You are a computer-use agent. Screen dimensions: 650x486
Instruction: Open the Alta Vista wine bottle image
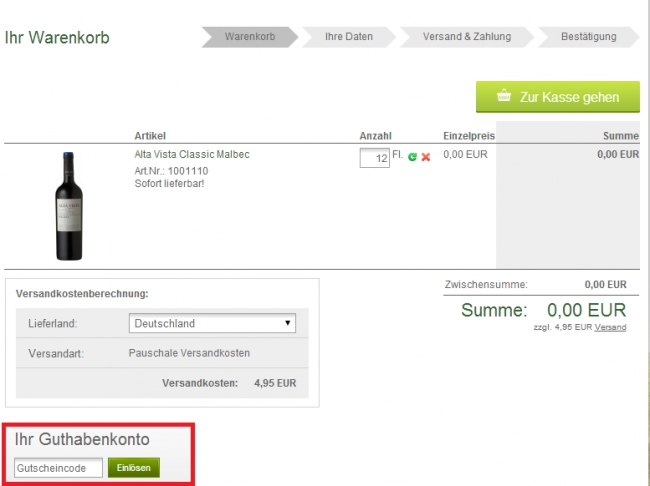coord(68,206)
